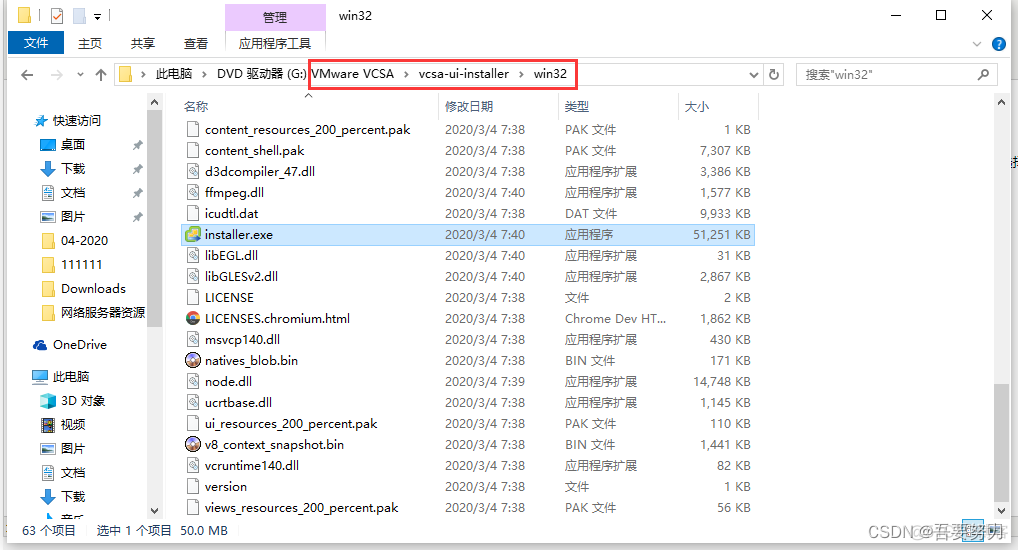Open Explorer help question mark
This screenshot has height=550, width=1018.
(x=999, y=44)
